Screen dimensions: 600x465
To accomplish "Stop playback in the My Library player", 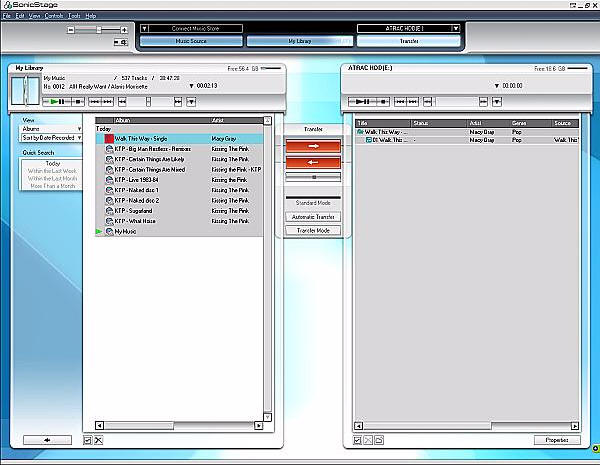I will point(77,101).
